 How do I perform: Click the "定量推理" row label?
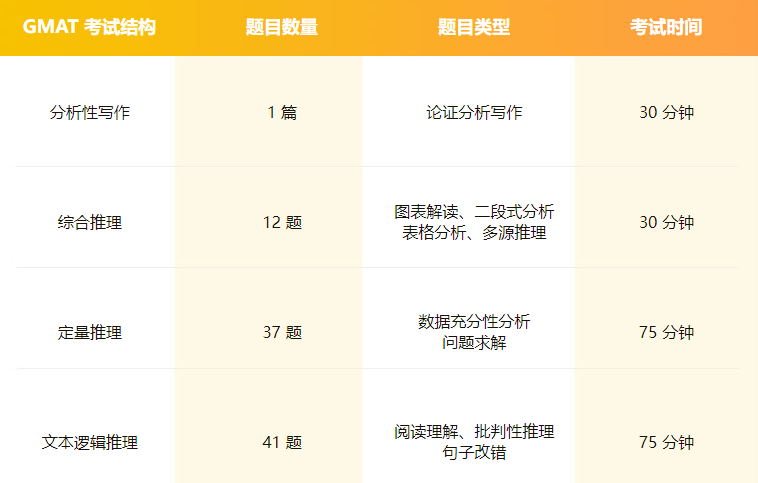90,332
